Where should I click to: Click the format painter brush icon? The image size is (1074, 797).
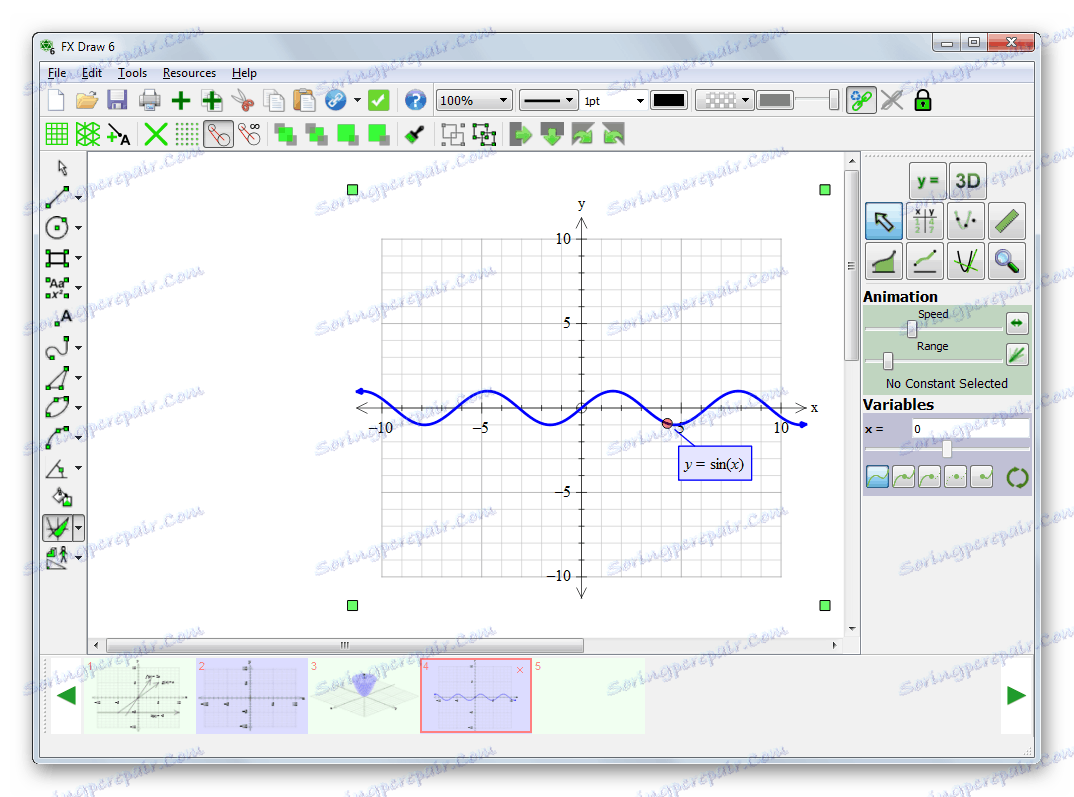[415, 134]
